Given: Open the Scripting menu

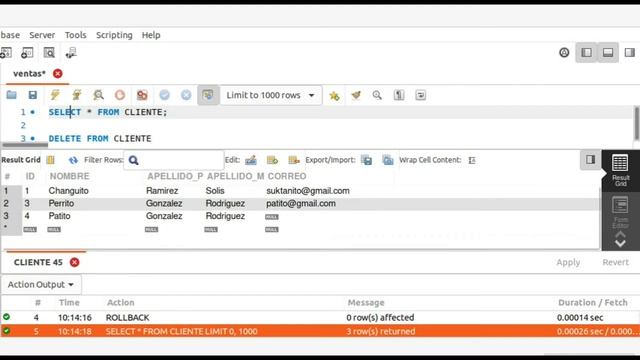Looking at the screenshot, I should pyautogui.click(x=114, y=35).
